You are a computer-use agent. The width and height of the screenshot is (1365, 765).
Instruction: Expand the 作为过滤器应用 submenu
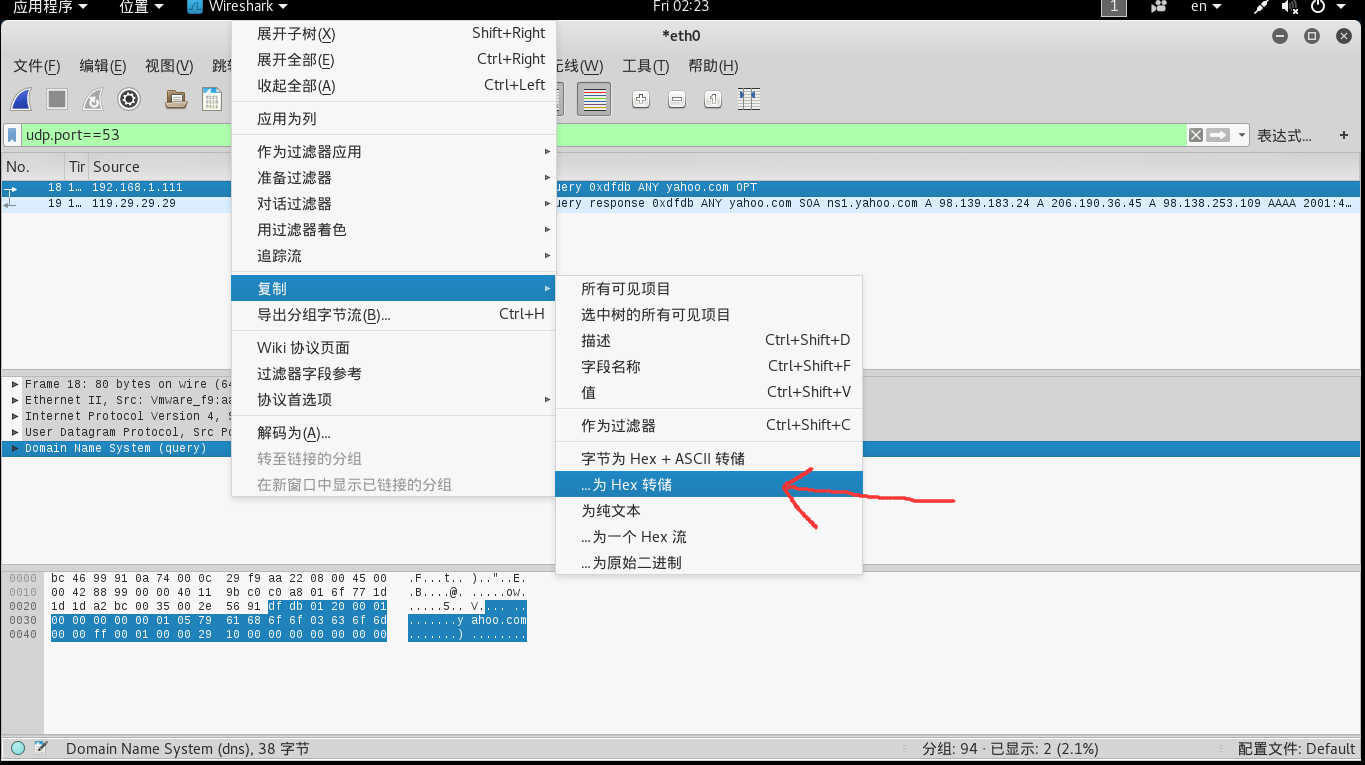coord(394,152)
